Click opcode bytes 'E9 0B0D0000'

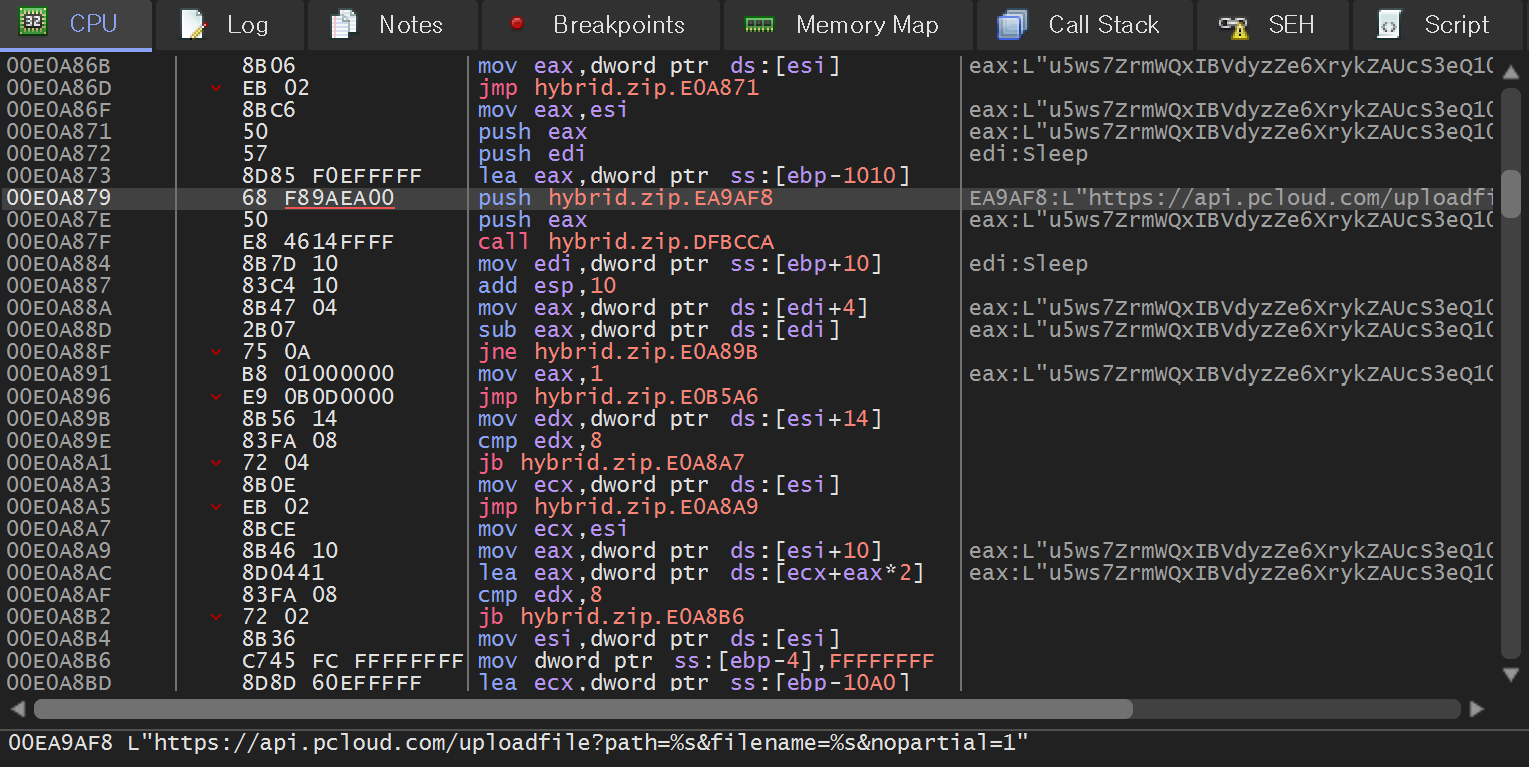pos(318,396)
